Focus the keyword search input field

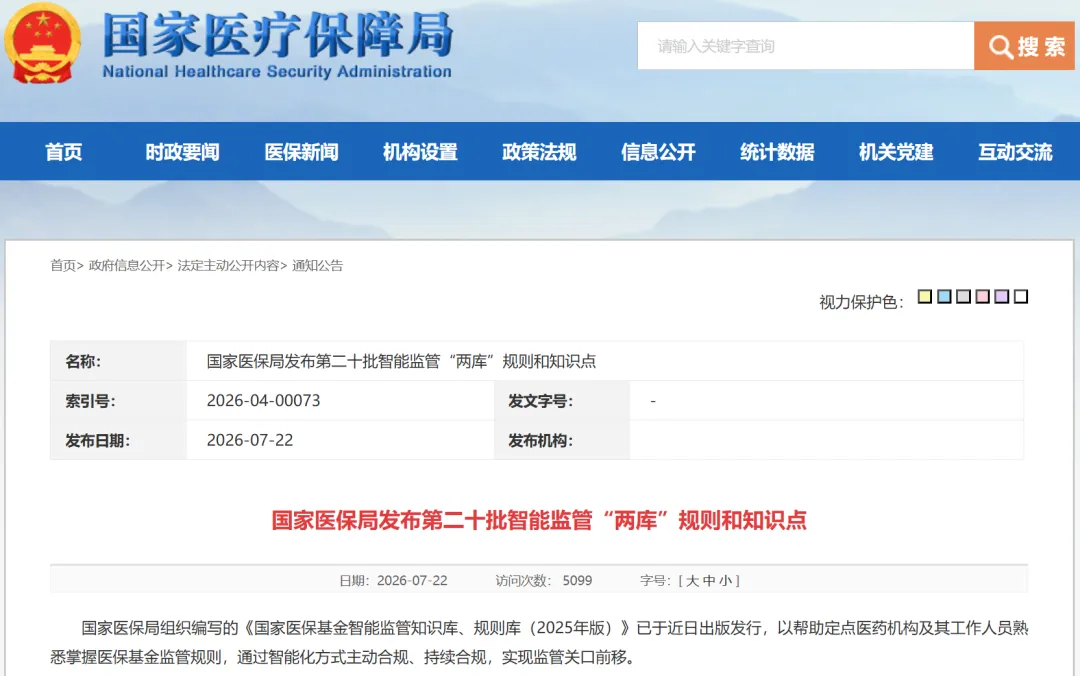point(805,46)
